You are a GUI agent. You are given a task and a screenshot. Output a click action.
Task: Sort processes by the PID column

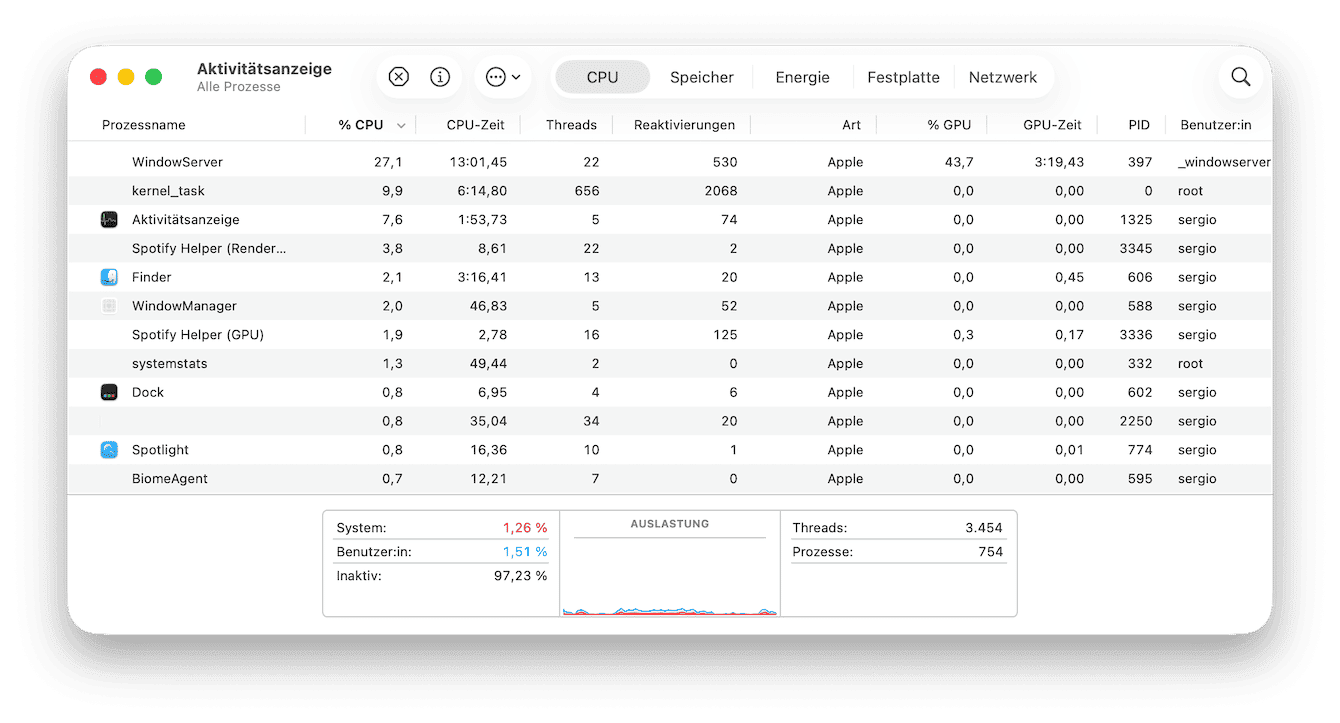click(x=1138, y=125)
